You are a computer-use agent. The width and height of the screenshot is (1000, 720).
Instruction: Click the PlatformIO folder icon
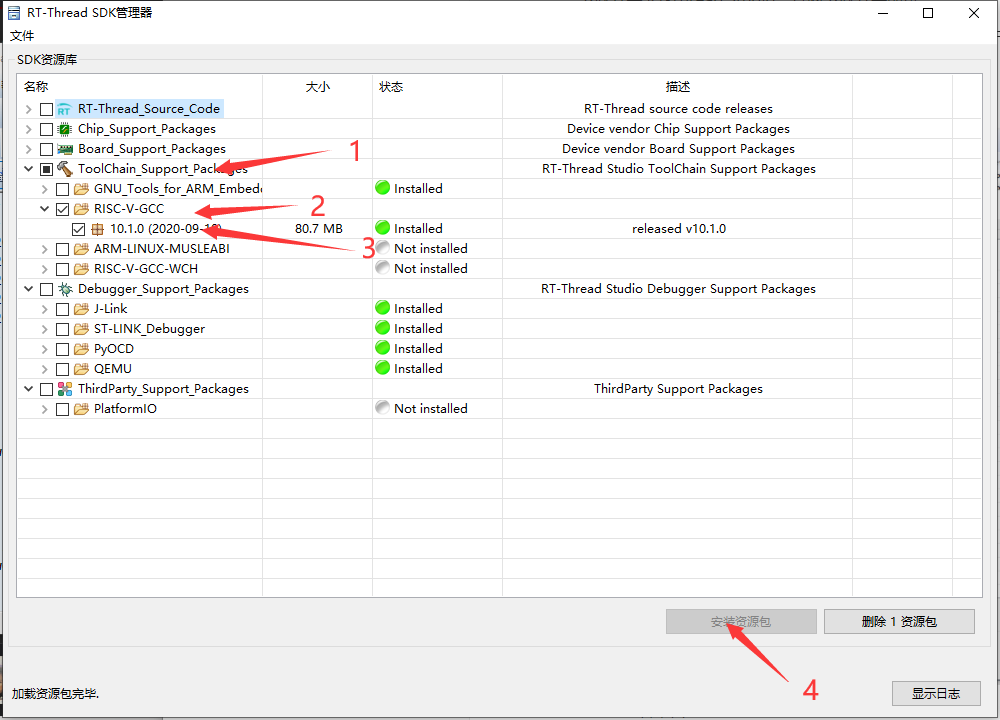point(81,409)
